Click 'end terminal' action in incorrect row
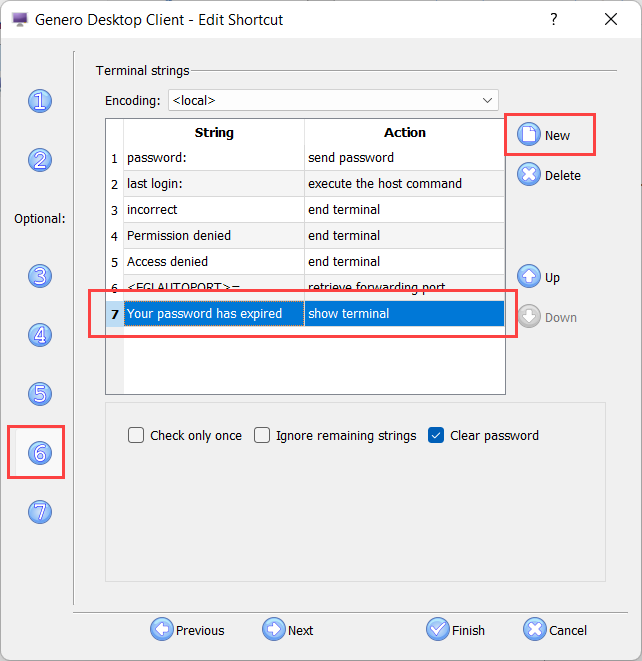This screenshot has width=642, height=661. 404,210
